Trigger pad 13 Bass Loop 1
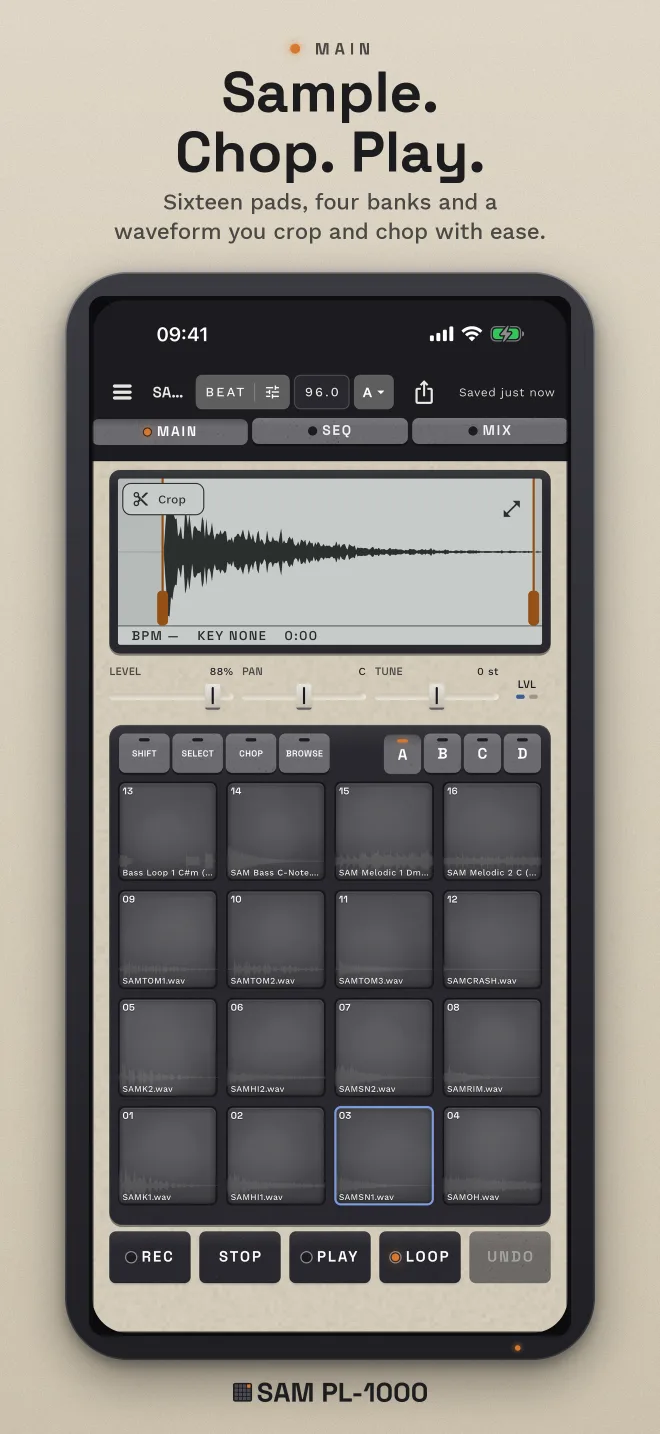660x1434 pixels. tap(168, 831)
